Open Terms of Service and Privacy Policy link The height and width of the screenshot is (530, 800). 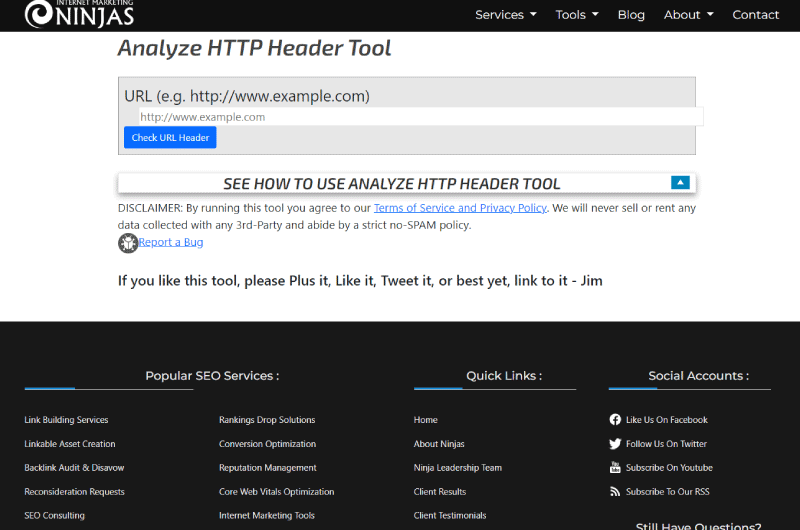click(460, 208)
